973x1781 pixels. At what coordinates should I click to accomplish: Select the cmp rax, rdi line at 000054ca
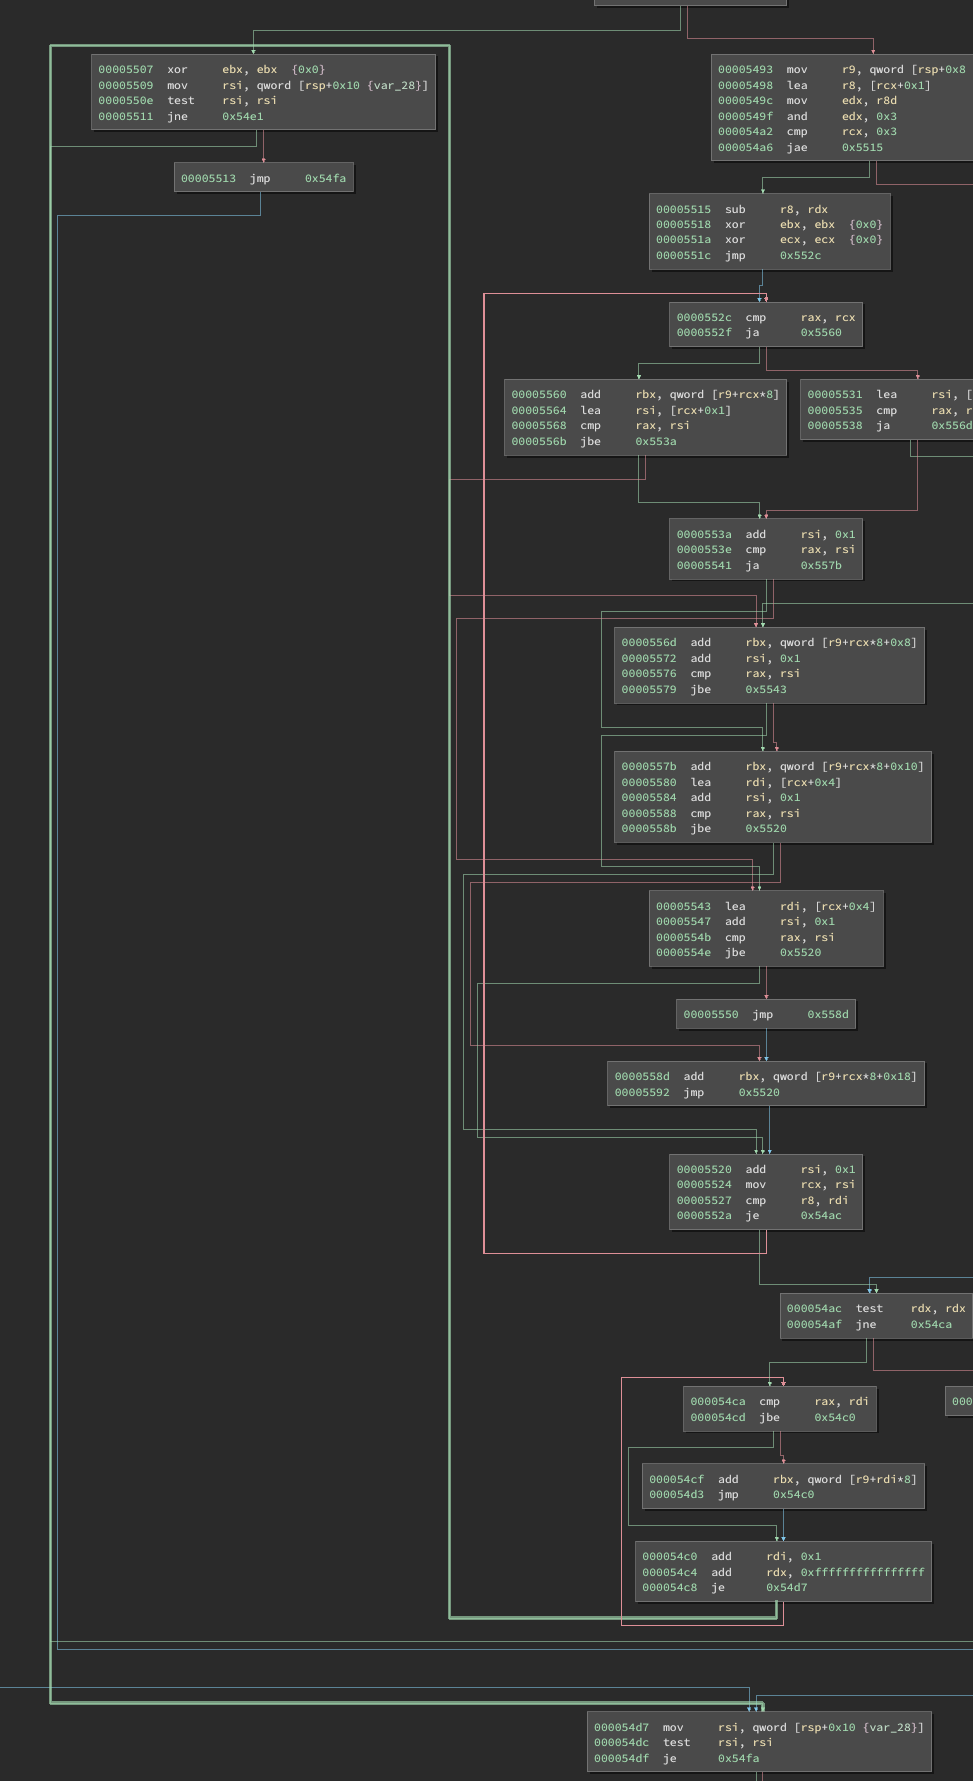pyautogui.click(x=779, y=1401)
